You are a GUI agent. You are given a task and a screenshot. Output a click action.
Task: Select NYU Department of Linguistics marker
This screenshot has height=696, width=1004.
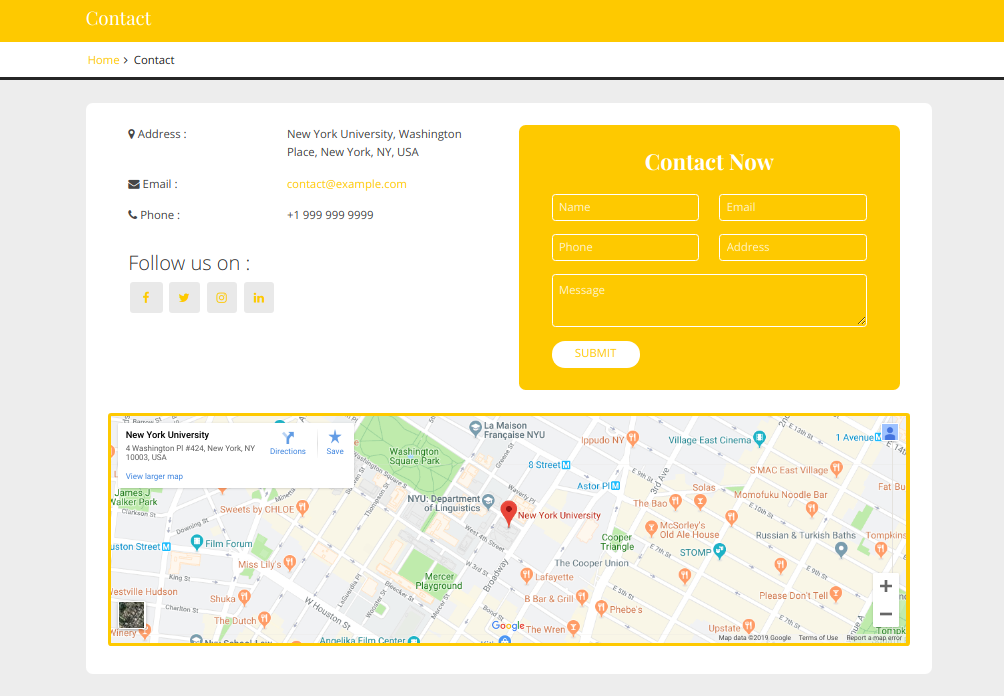point(489,500)
